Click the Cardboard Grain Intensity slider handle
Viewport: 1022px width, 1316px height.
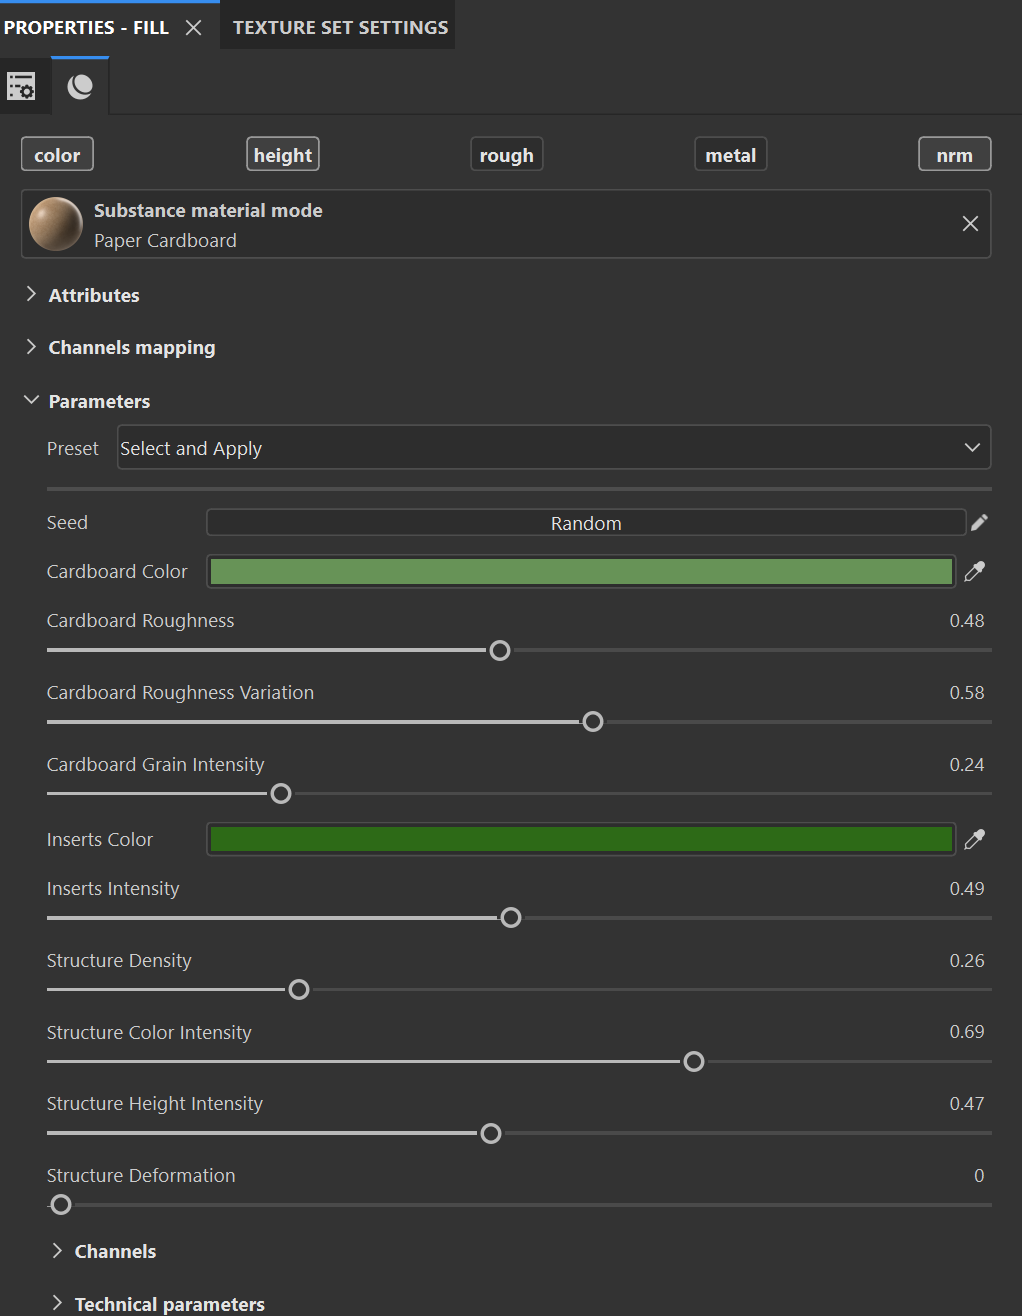[281, 794]
